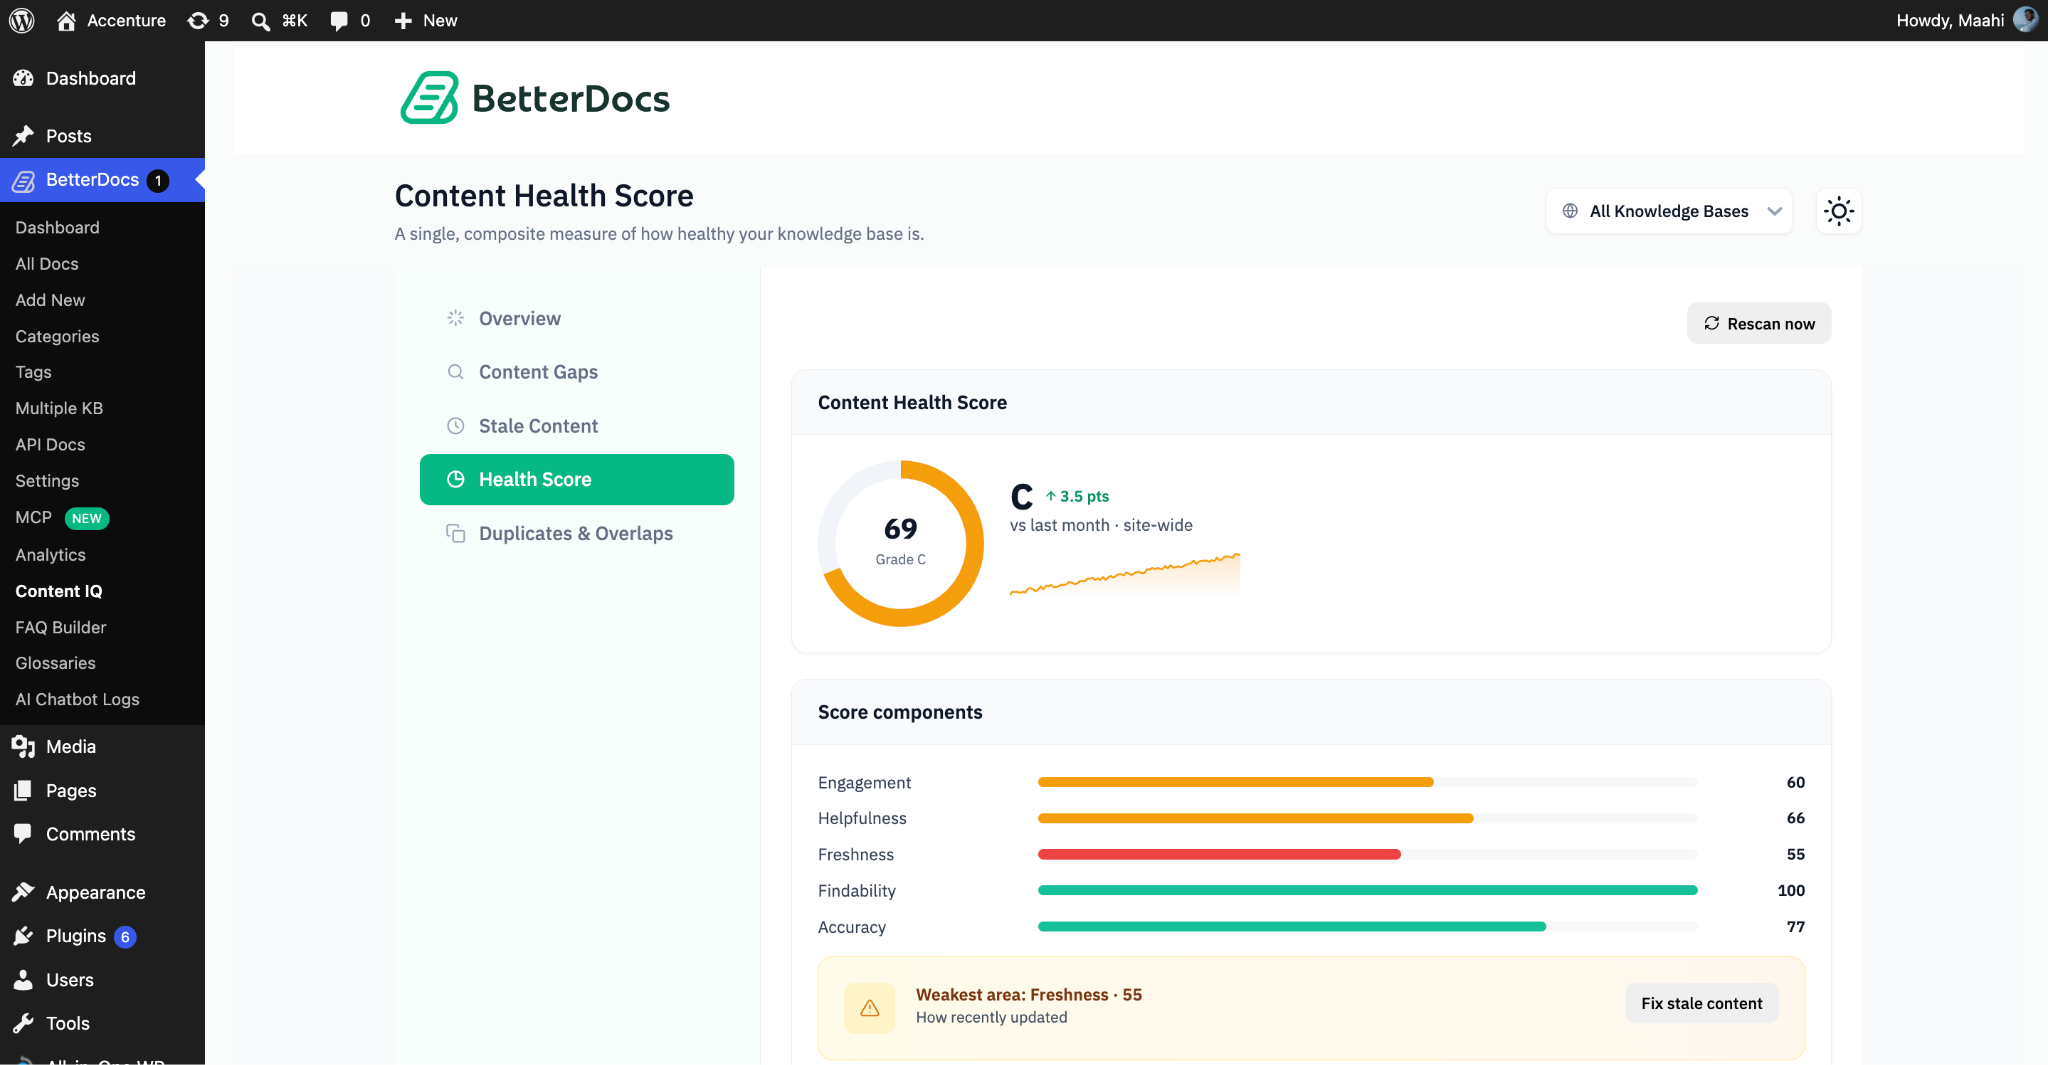
Task: Click the BetterDocs logo
Action: 535,98
